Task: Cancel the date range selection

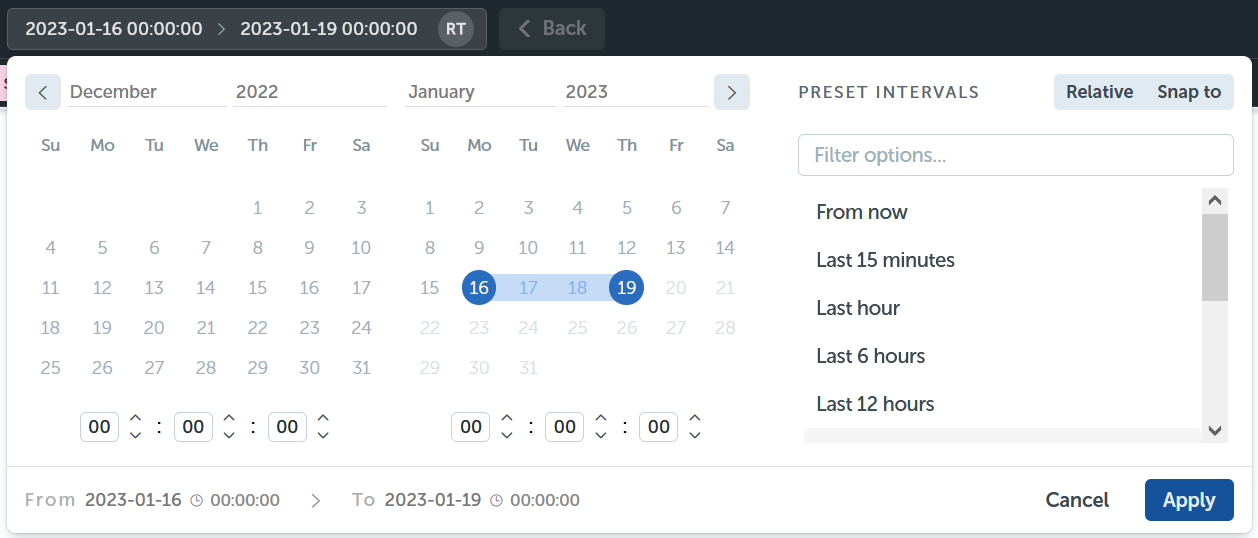Action: pyautogui.click(x=1077, y=500)
